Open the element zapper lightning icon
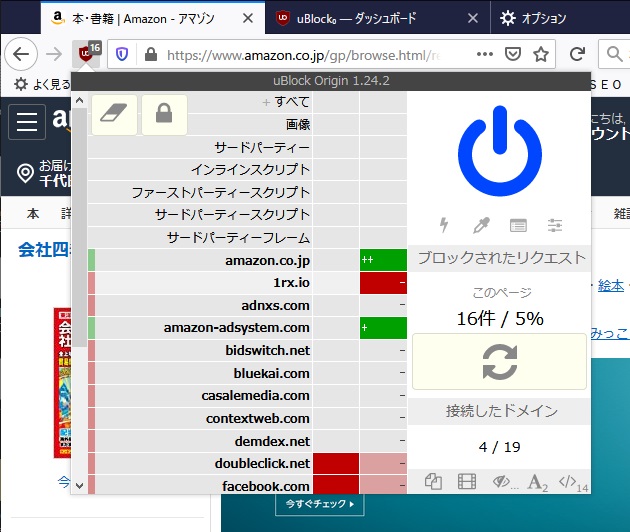The image size is (630, 532). [x=444, y=225]
